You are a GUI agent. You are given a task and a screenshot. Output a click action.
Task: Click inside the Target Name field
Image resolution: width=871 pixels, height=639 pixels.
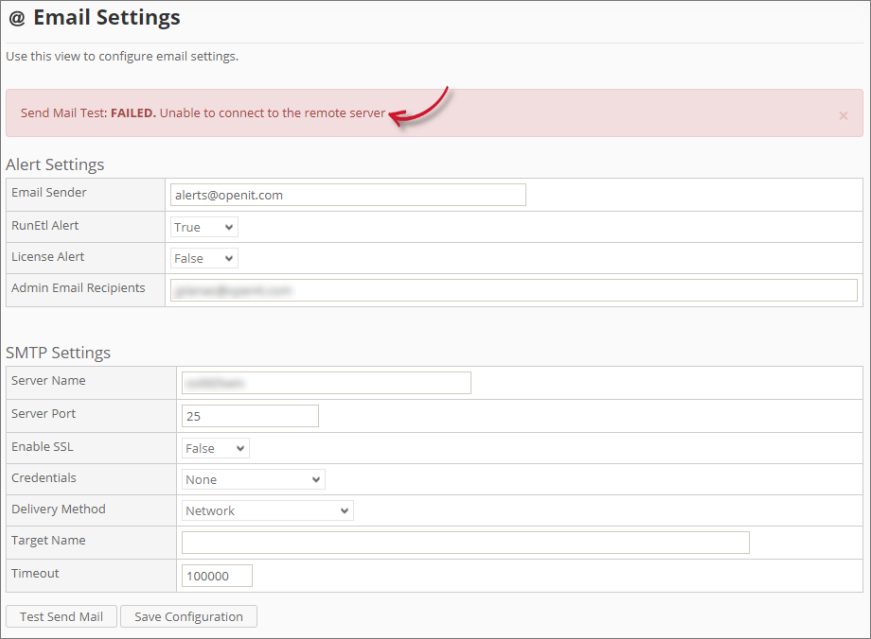(465, 542)
